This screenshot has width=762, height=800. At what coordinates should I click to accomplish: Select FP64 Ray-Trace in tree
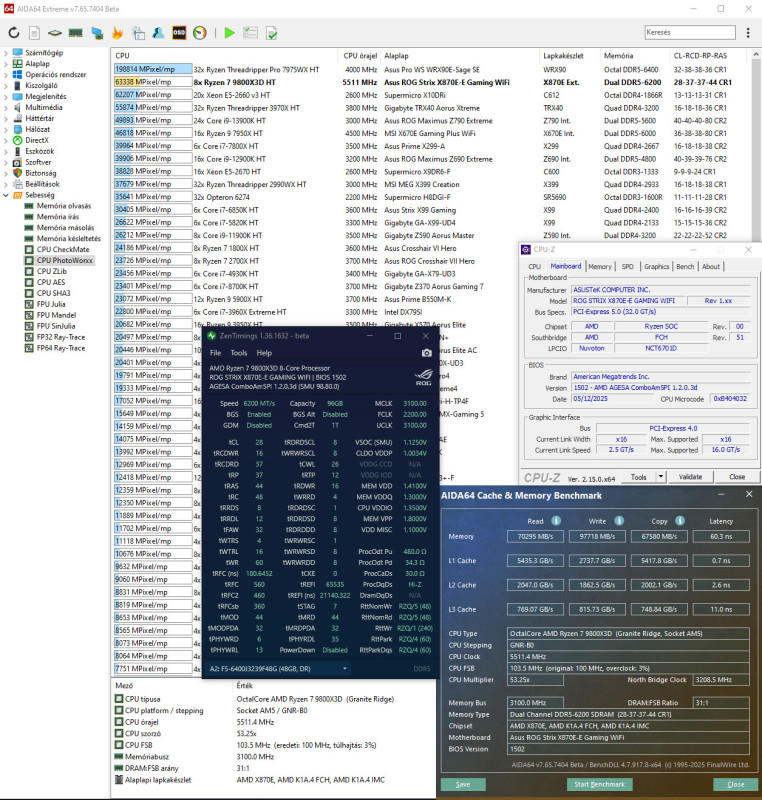tap(61, 348)
